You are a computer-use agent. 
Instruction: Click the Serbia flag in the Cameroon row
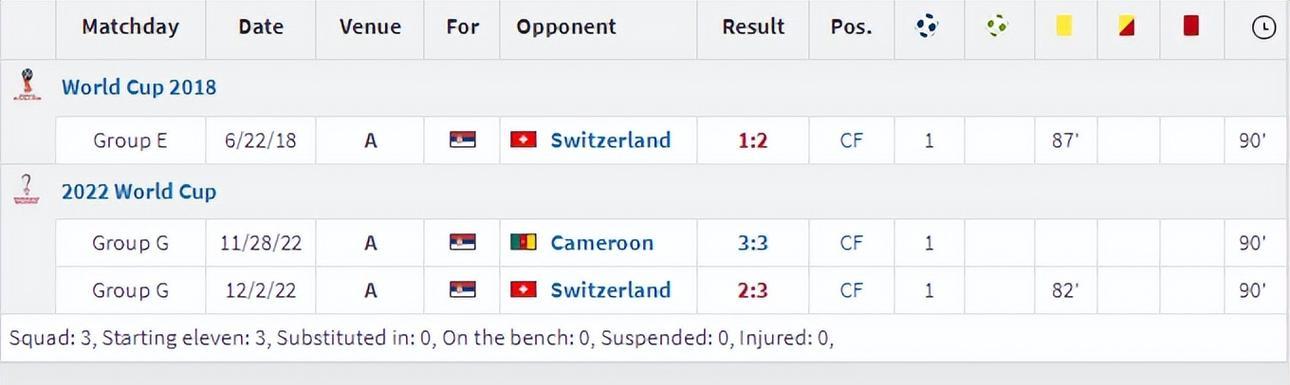[463, 242]
